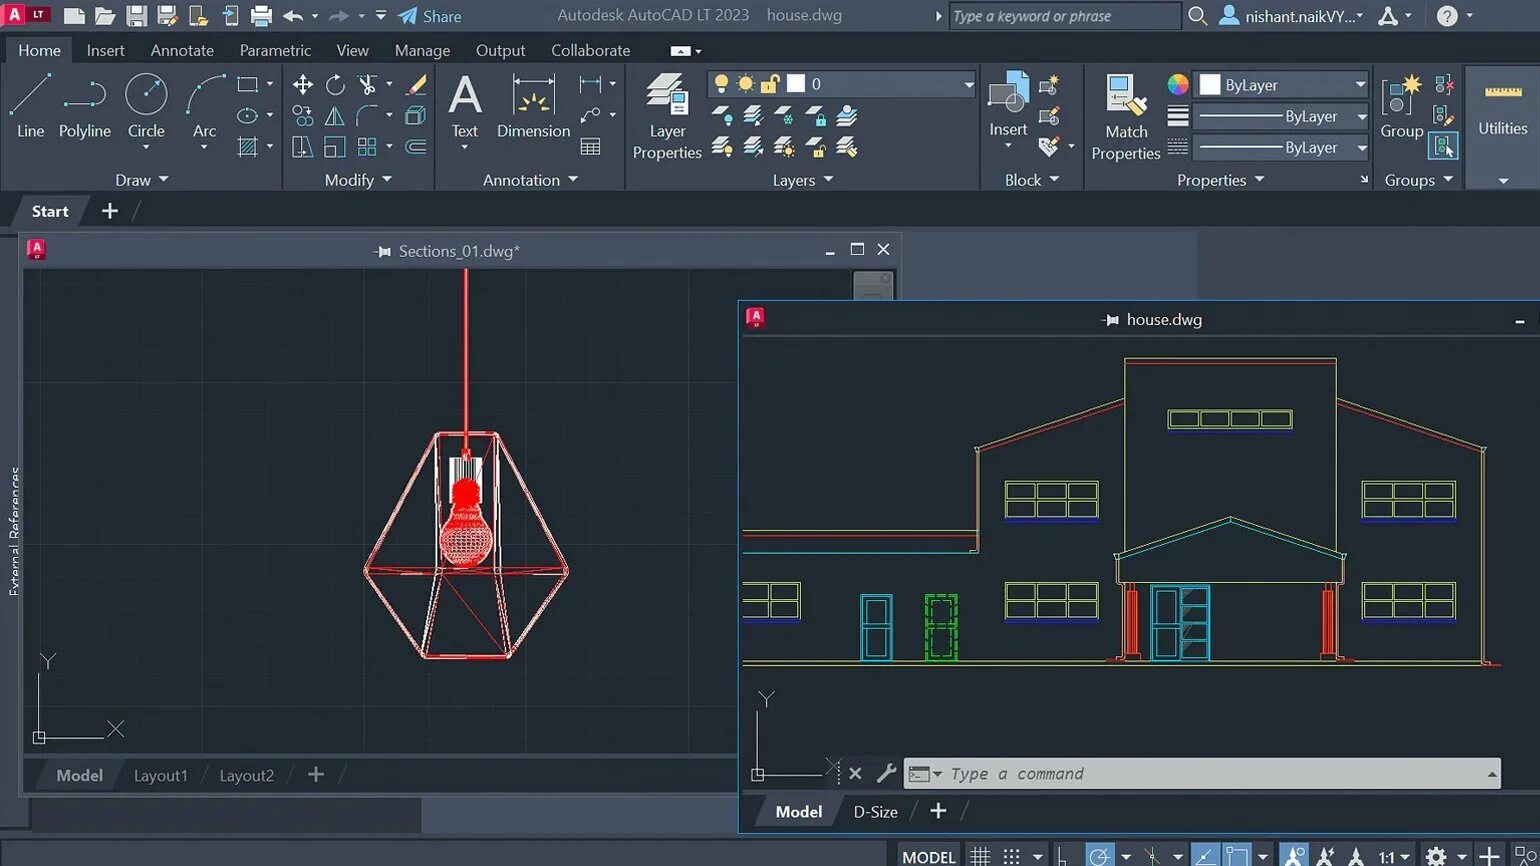
Task: Click the Share button
Action: pyautogui.click(x=430, y=16)
